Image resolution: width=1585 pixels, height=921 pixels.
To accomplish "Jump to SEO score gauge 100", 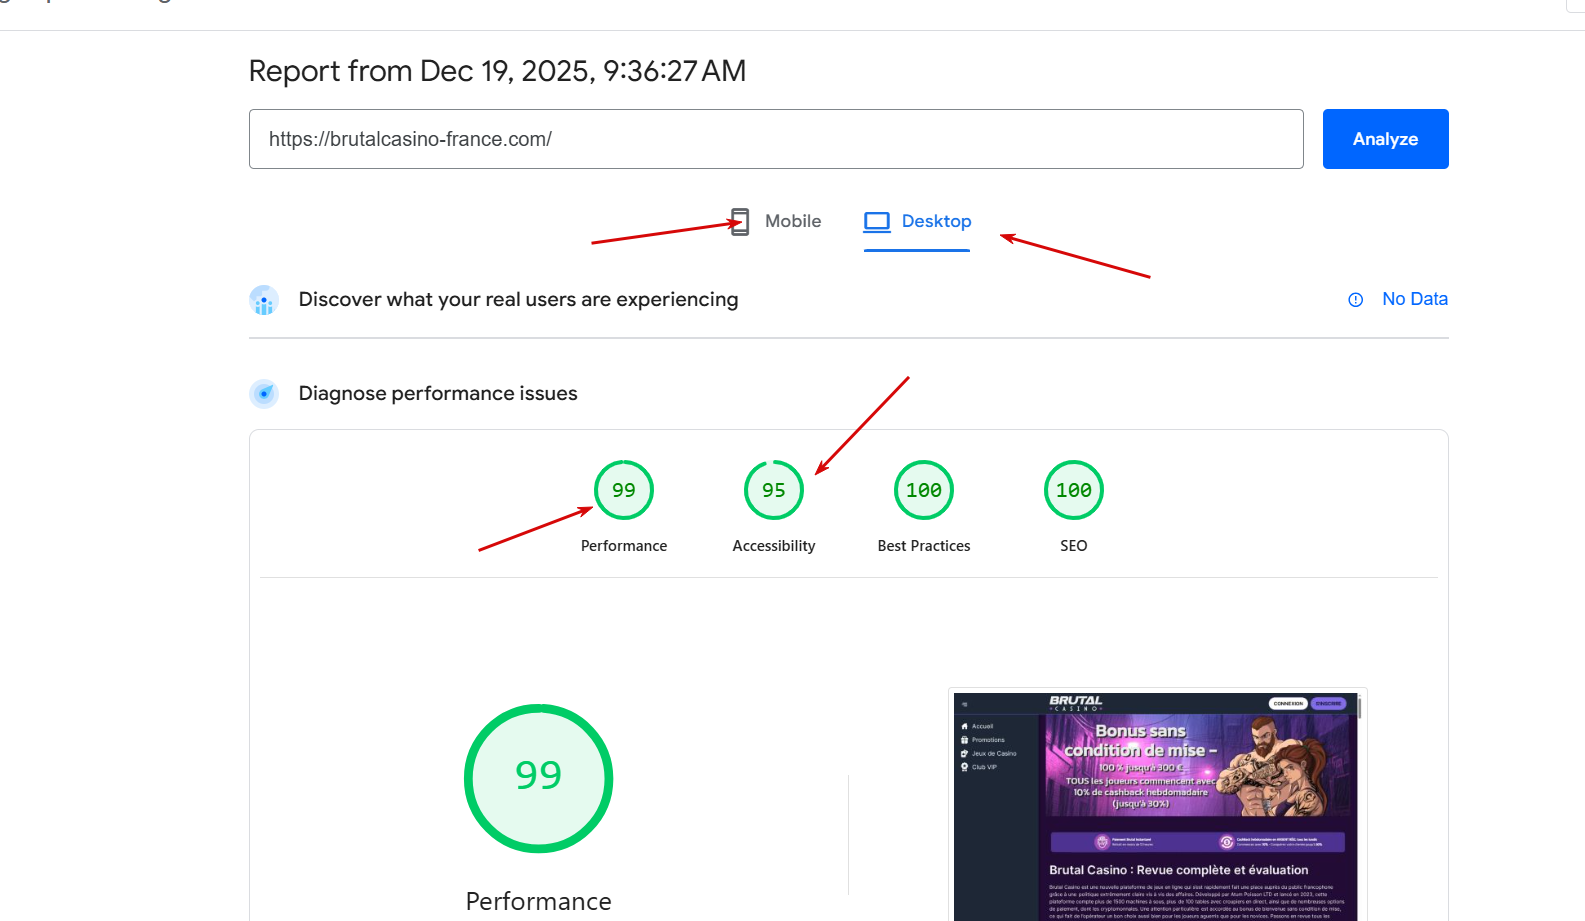I will [1074, 490].
